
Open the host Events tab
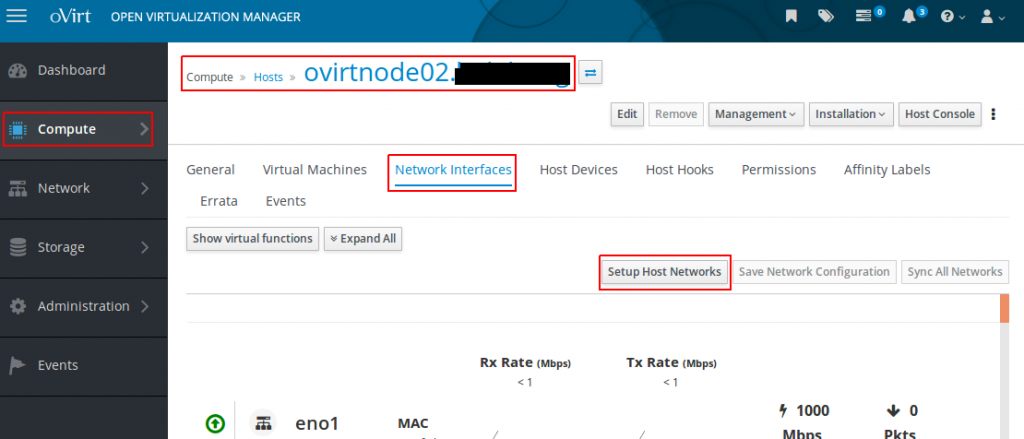pyautogui.click(x=286, y=201)
